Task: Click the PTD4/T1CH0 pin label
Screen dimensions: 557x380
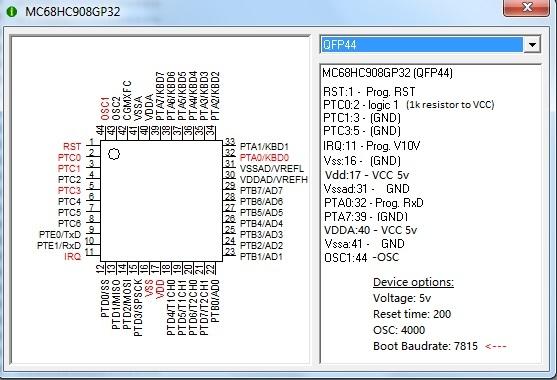Action: coord(171,308)
